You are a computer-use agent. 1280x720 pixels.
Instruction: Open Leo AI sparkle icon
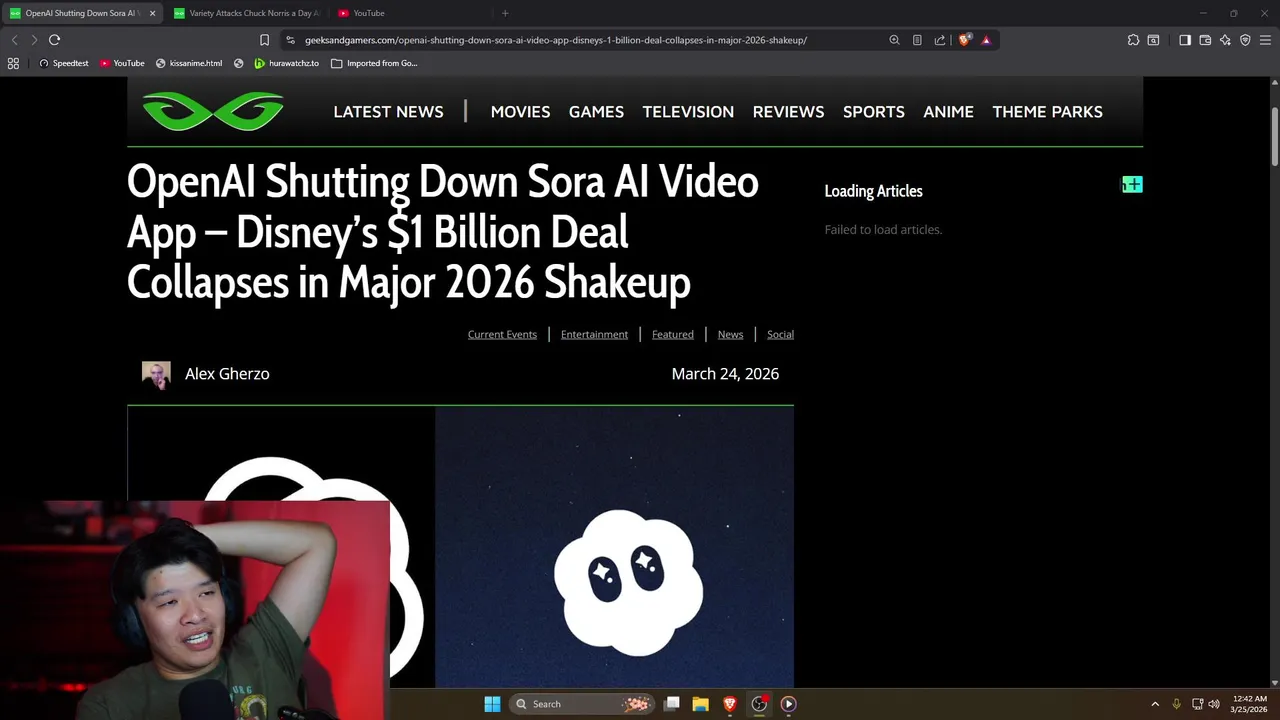(x=1225, y=40)
